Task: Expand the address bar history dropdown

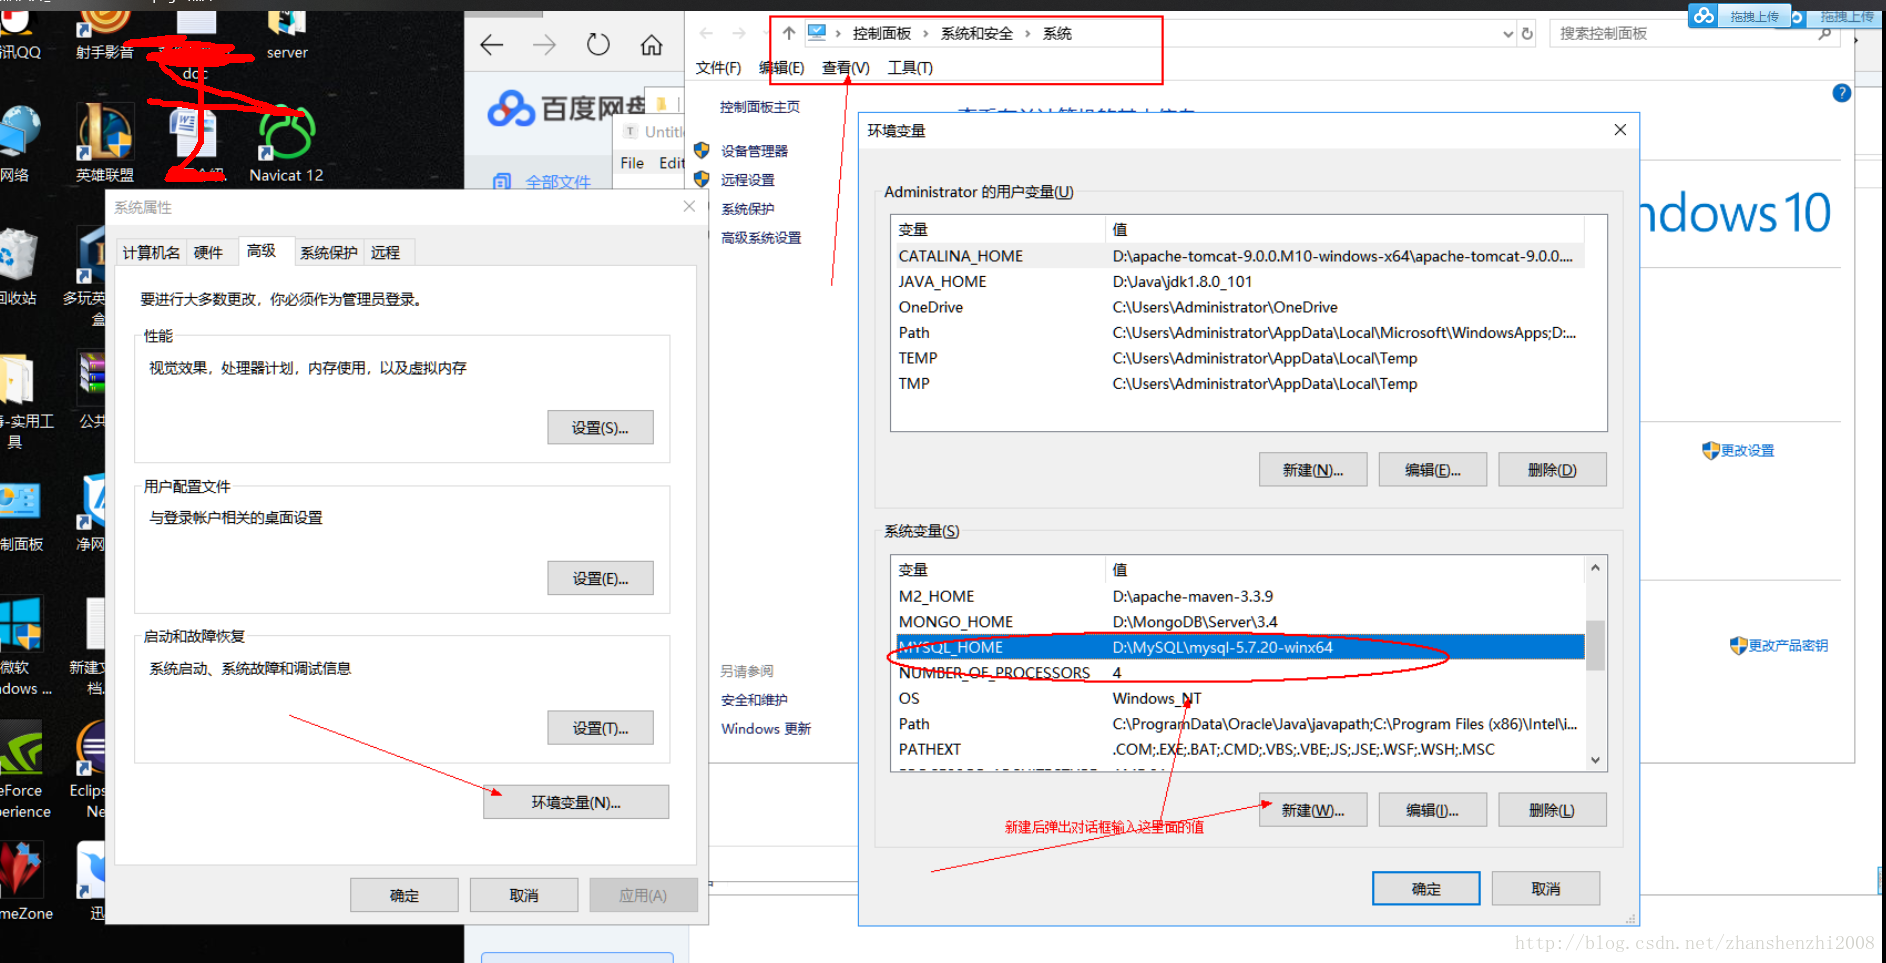Action: coord(1508,34)
